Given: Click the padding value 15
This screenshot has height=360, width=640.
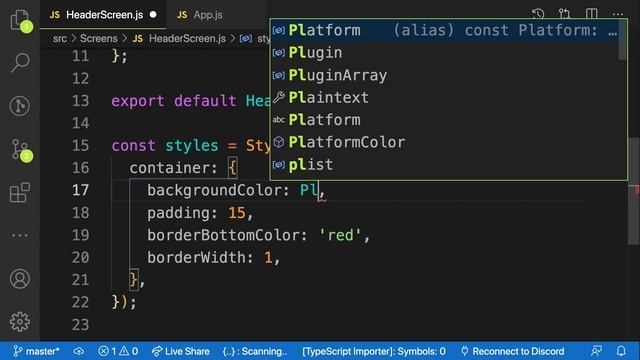Looking at the screenshot, I should pos(237,213).
